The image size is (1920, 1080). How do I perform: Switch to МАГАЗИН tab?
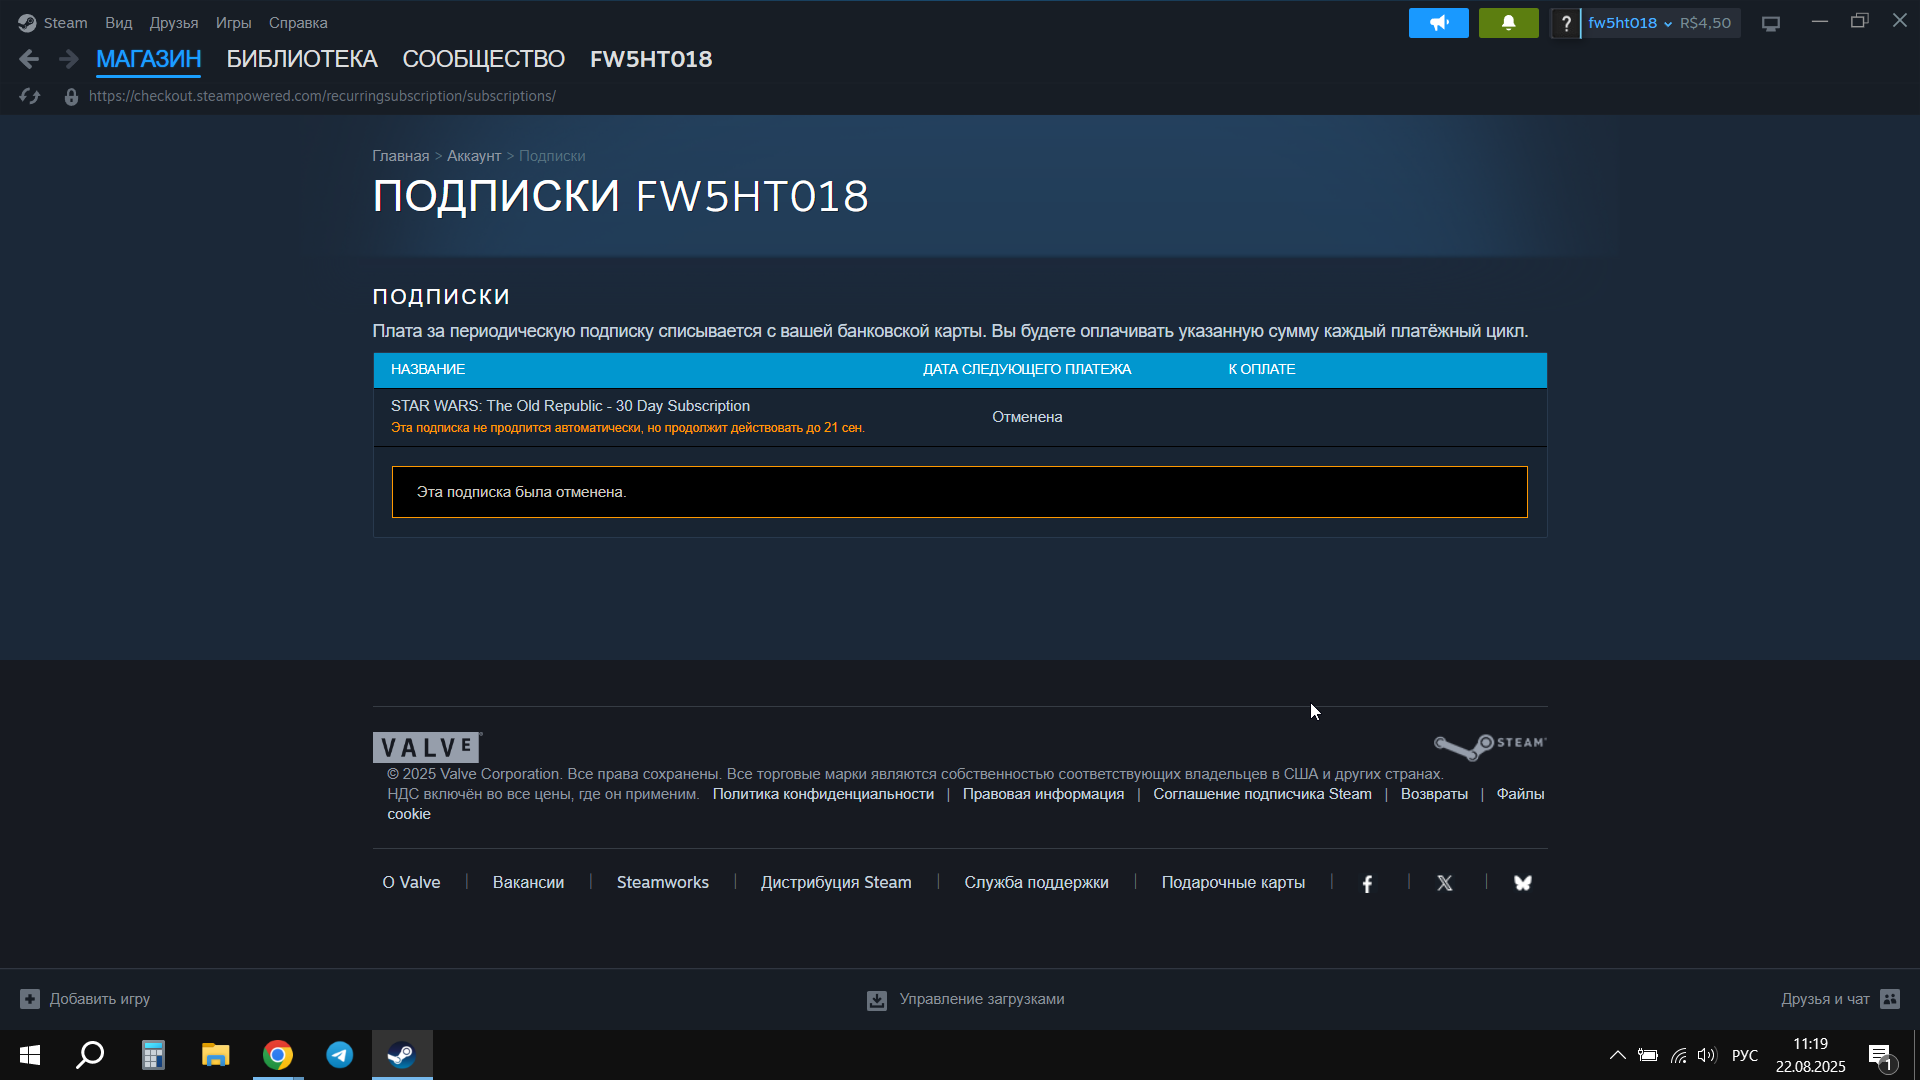[x=148, y=59]
